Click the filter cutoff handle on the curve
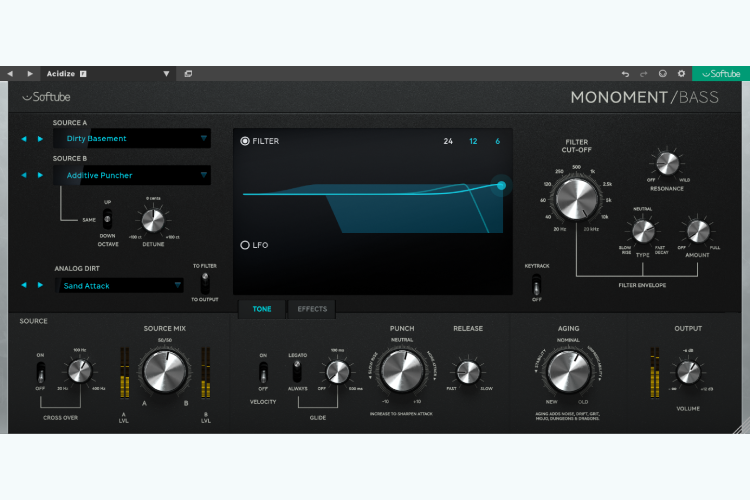Viewport: 750px width, 500px height. tap(501, 185)
